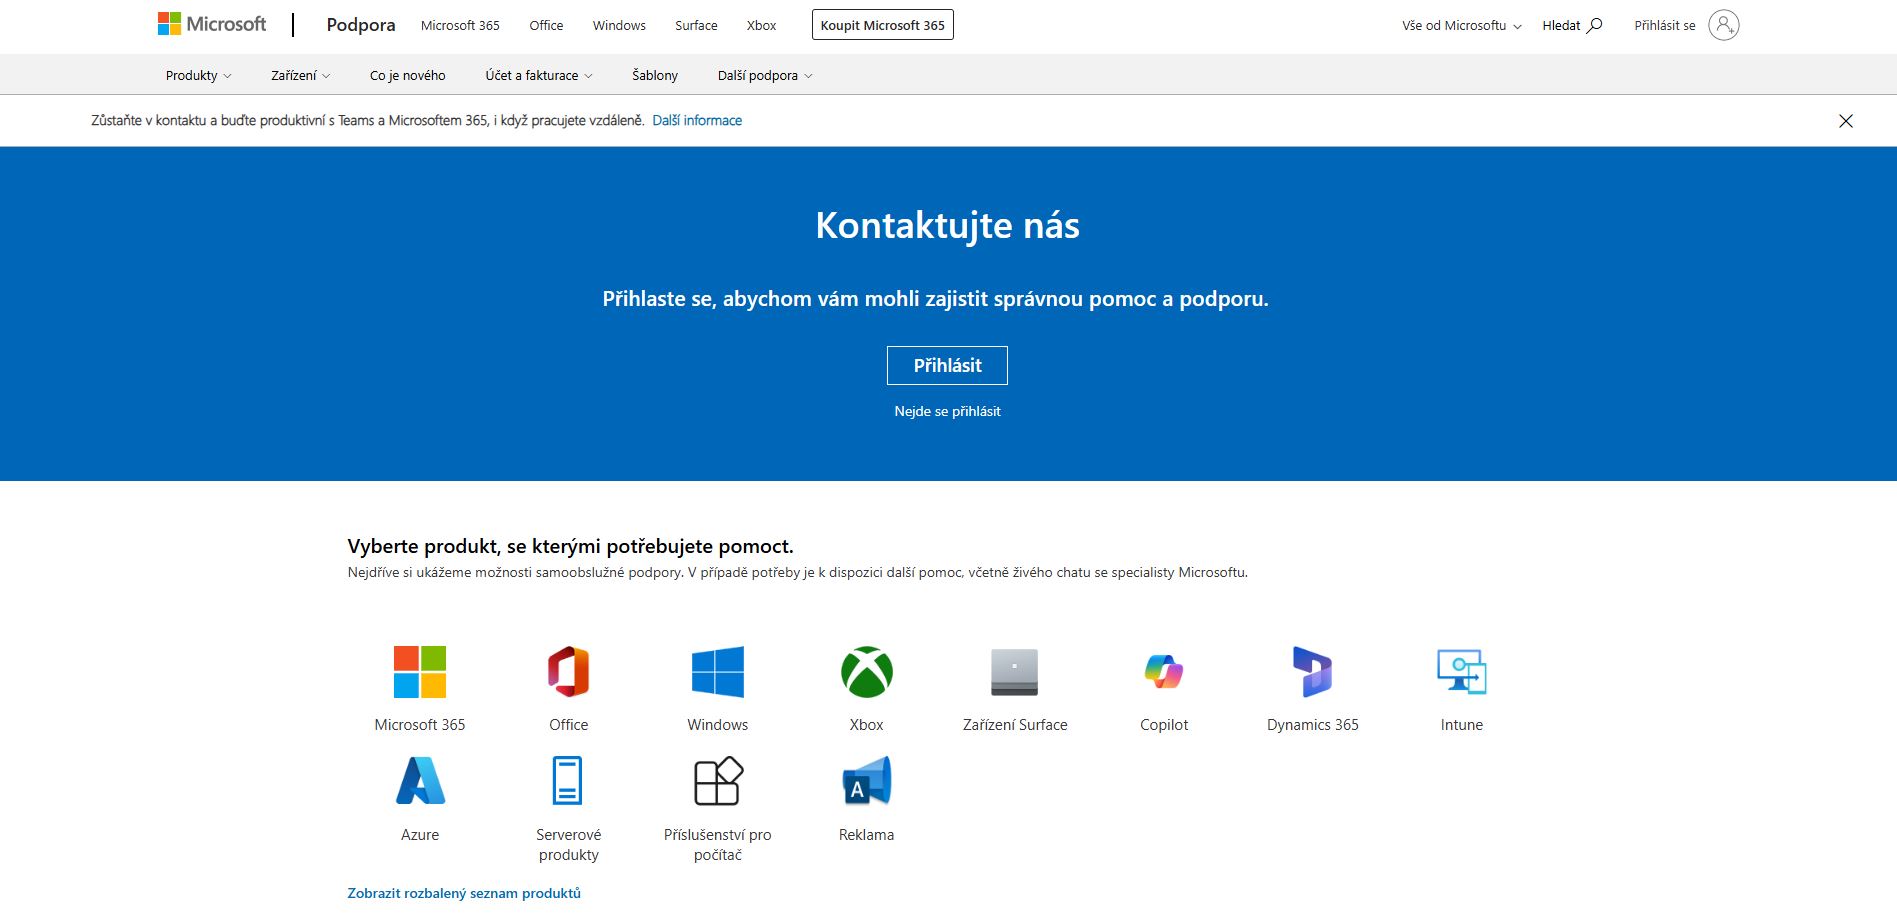Click Přihlásit se in the header
The image size is (1897, 913).
(x=1665, y=25)
